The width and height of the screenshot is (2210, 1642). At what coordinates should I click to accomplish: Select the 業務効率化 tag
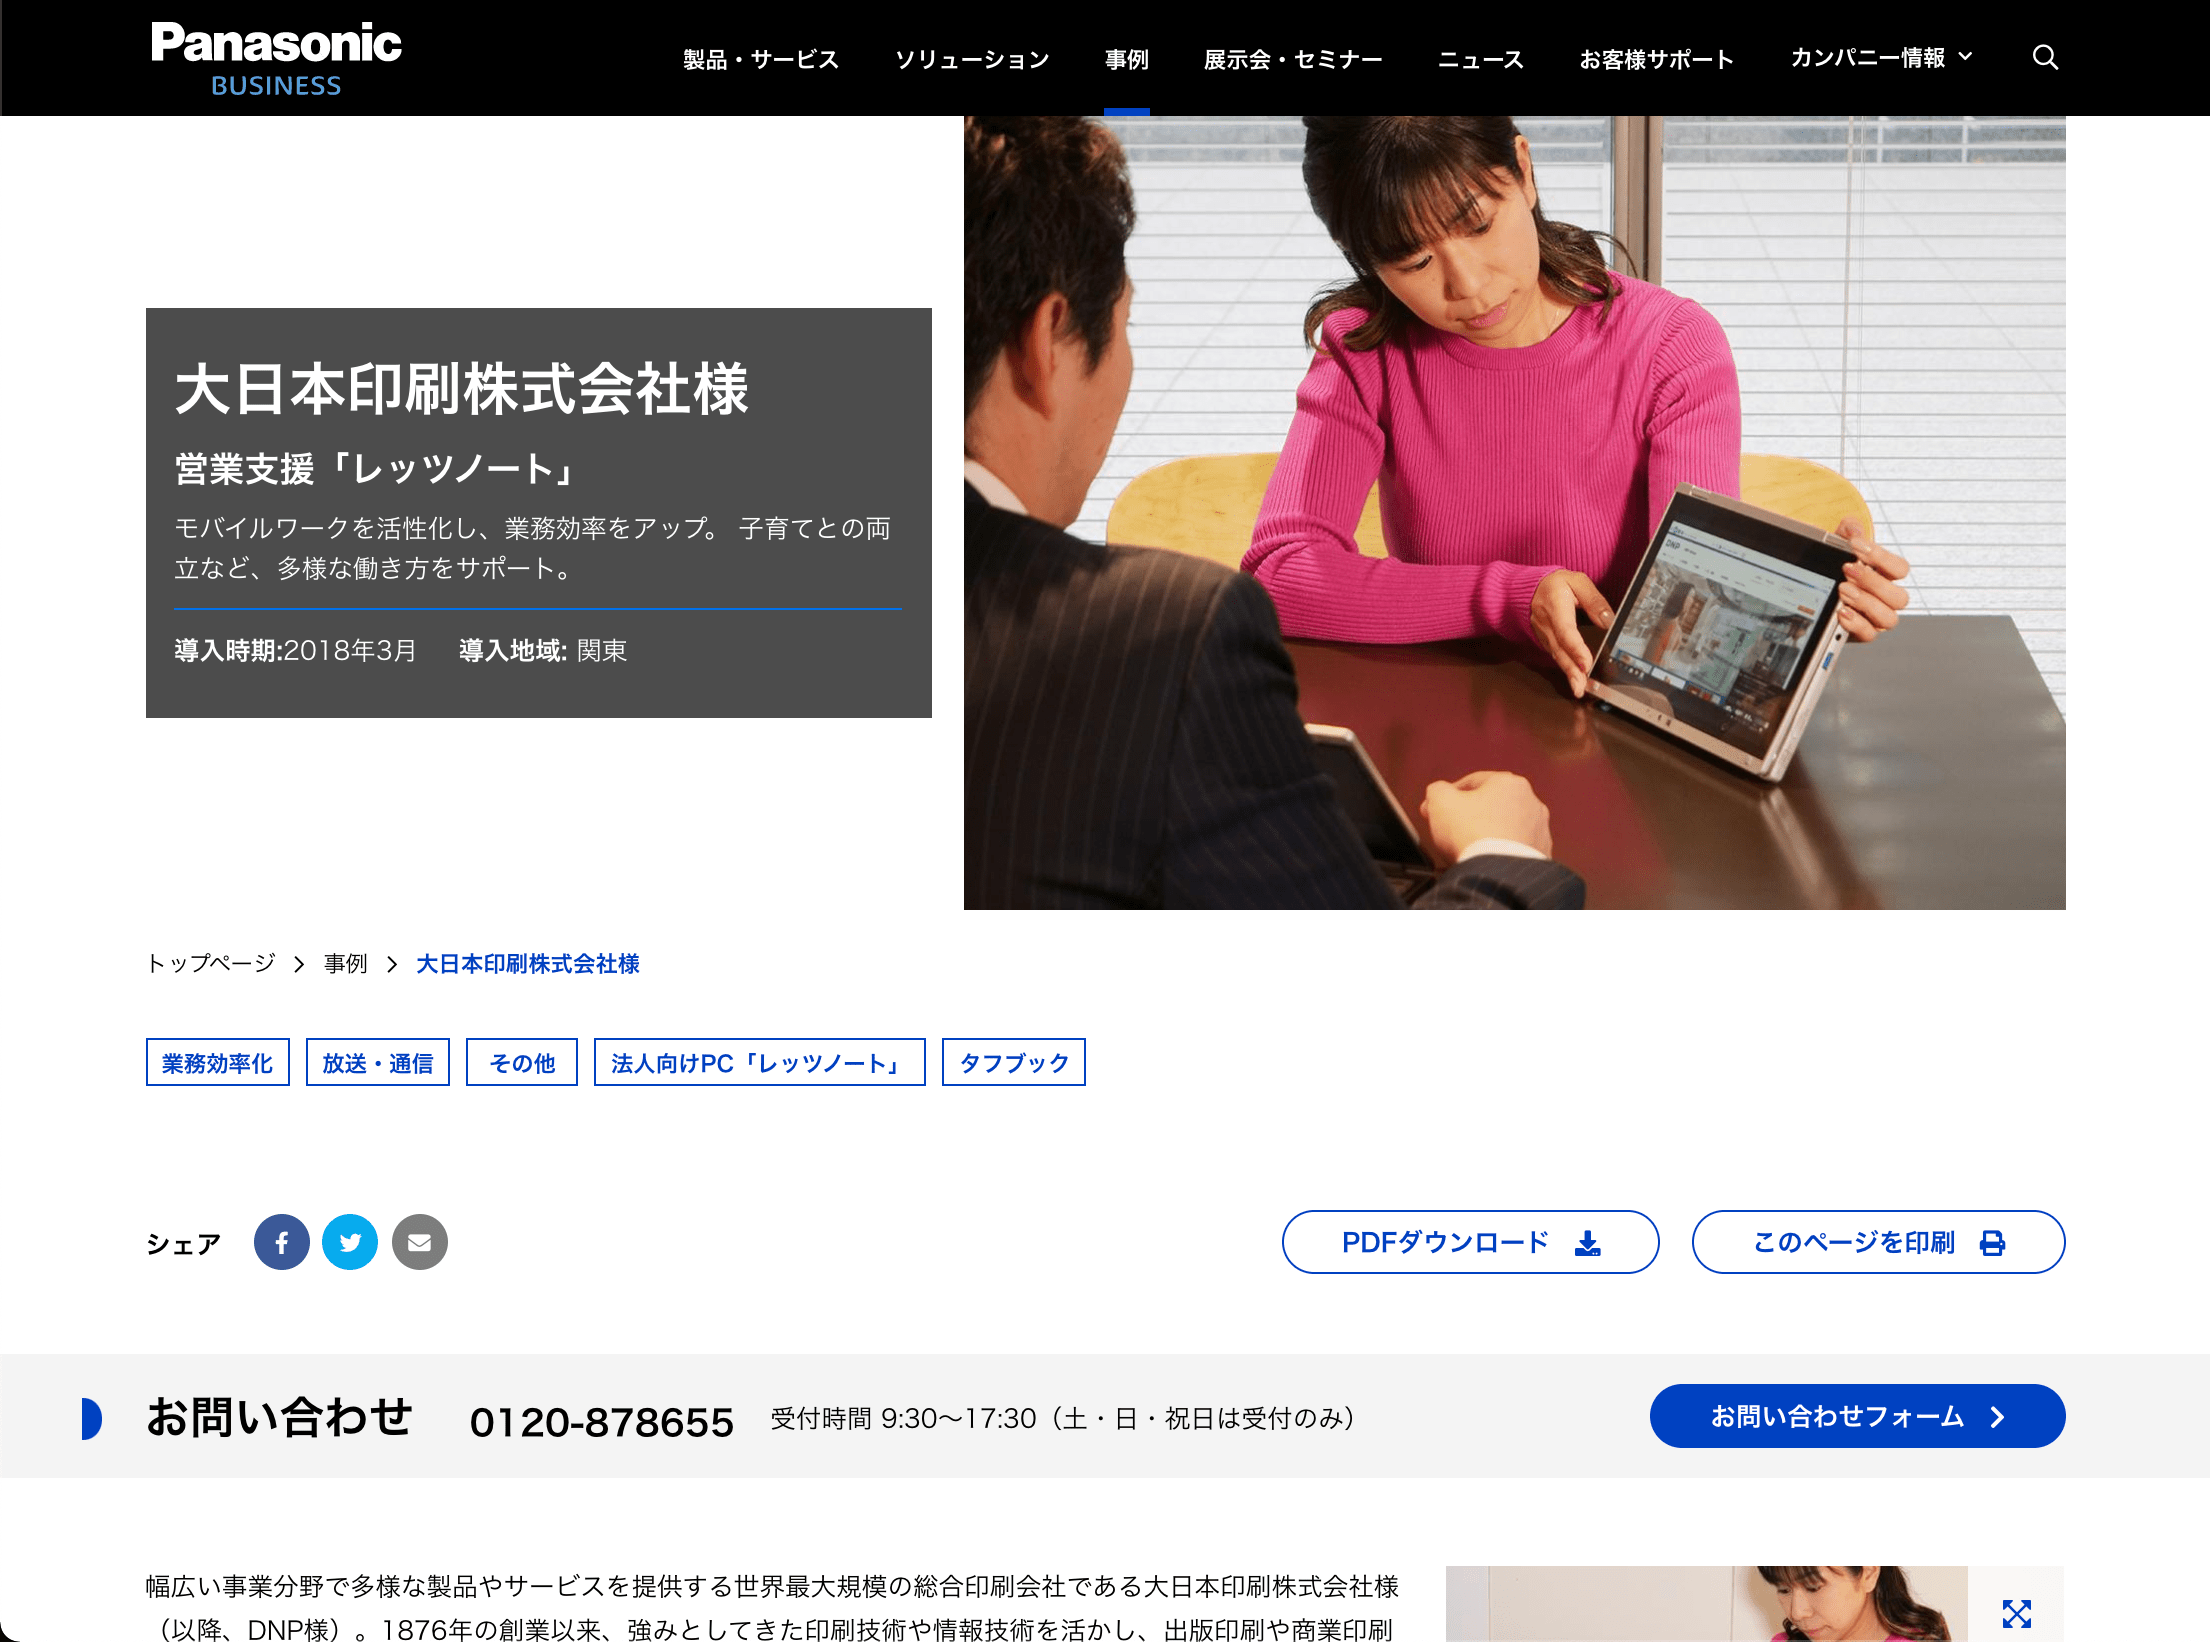click(x=218, y=1062)
